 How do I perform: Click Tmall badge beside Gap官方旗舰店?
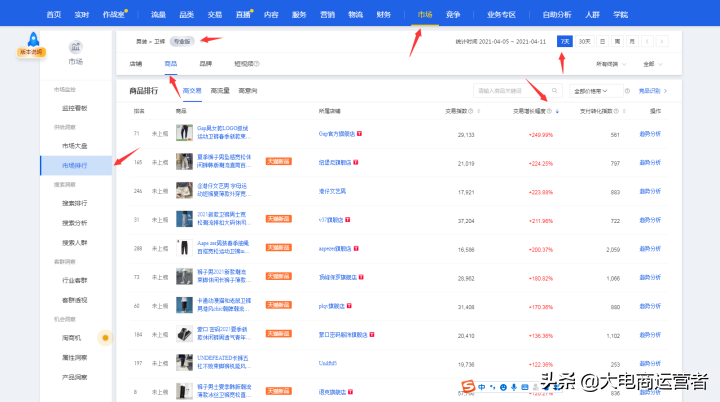pyautogui.click(x=360, y=134)
